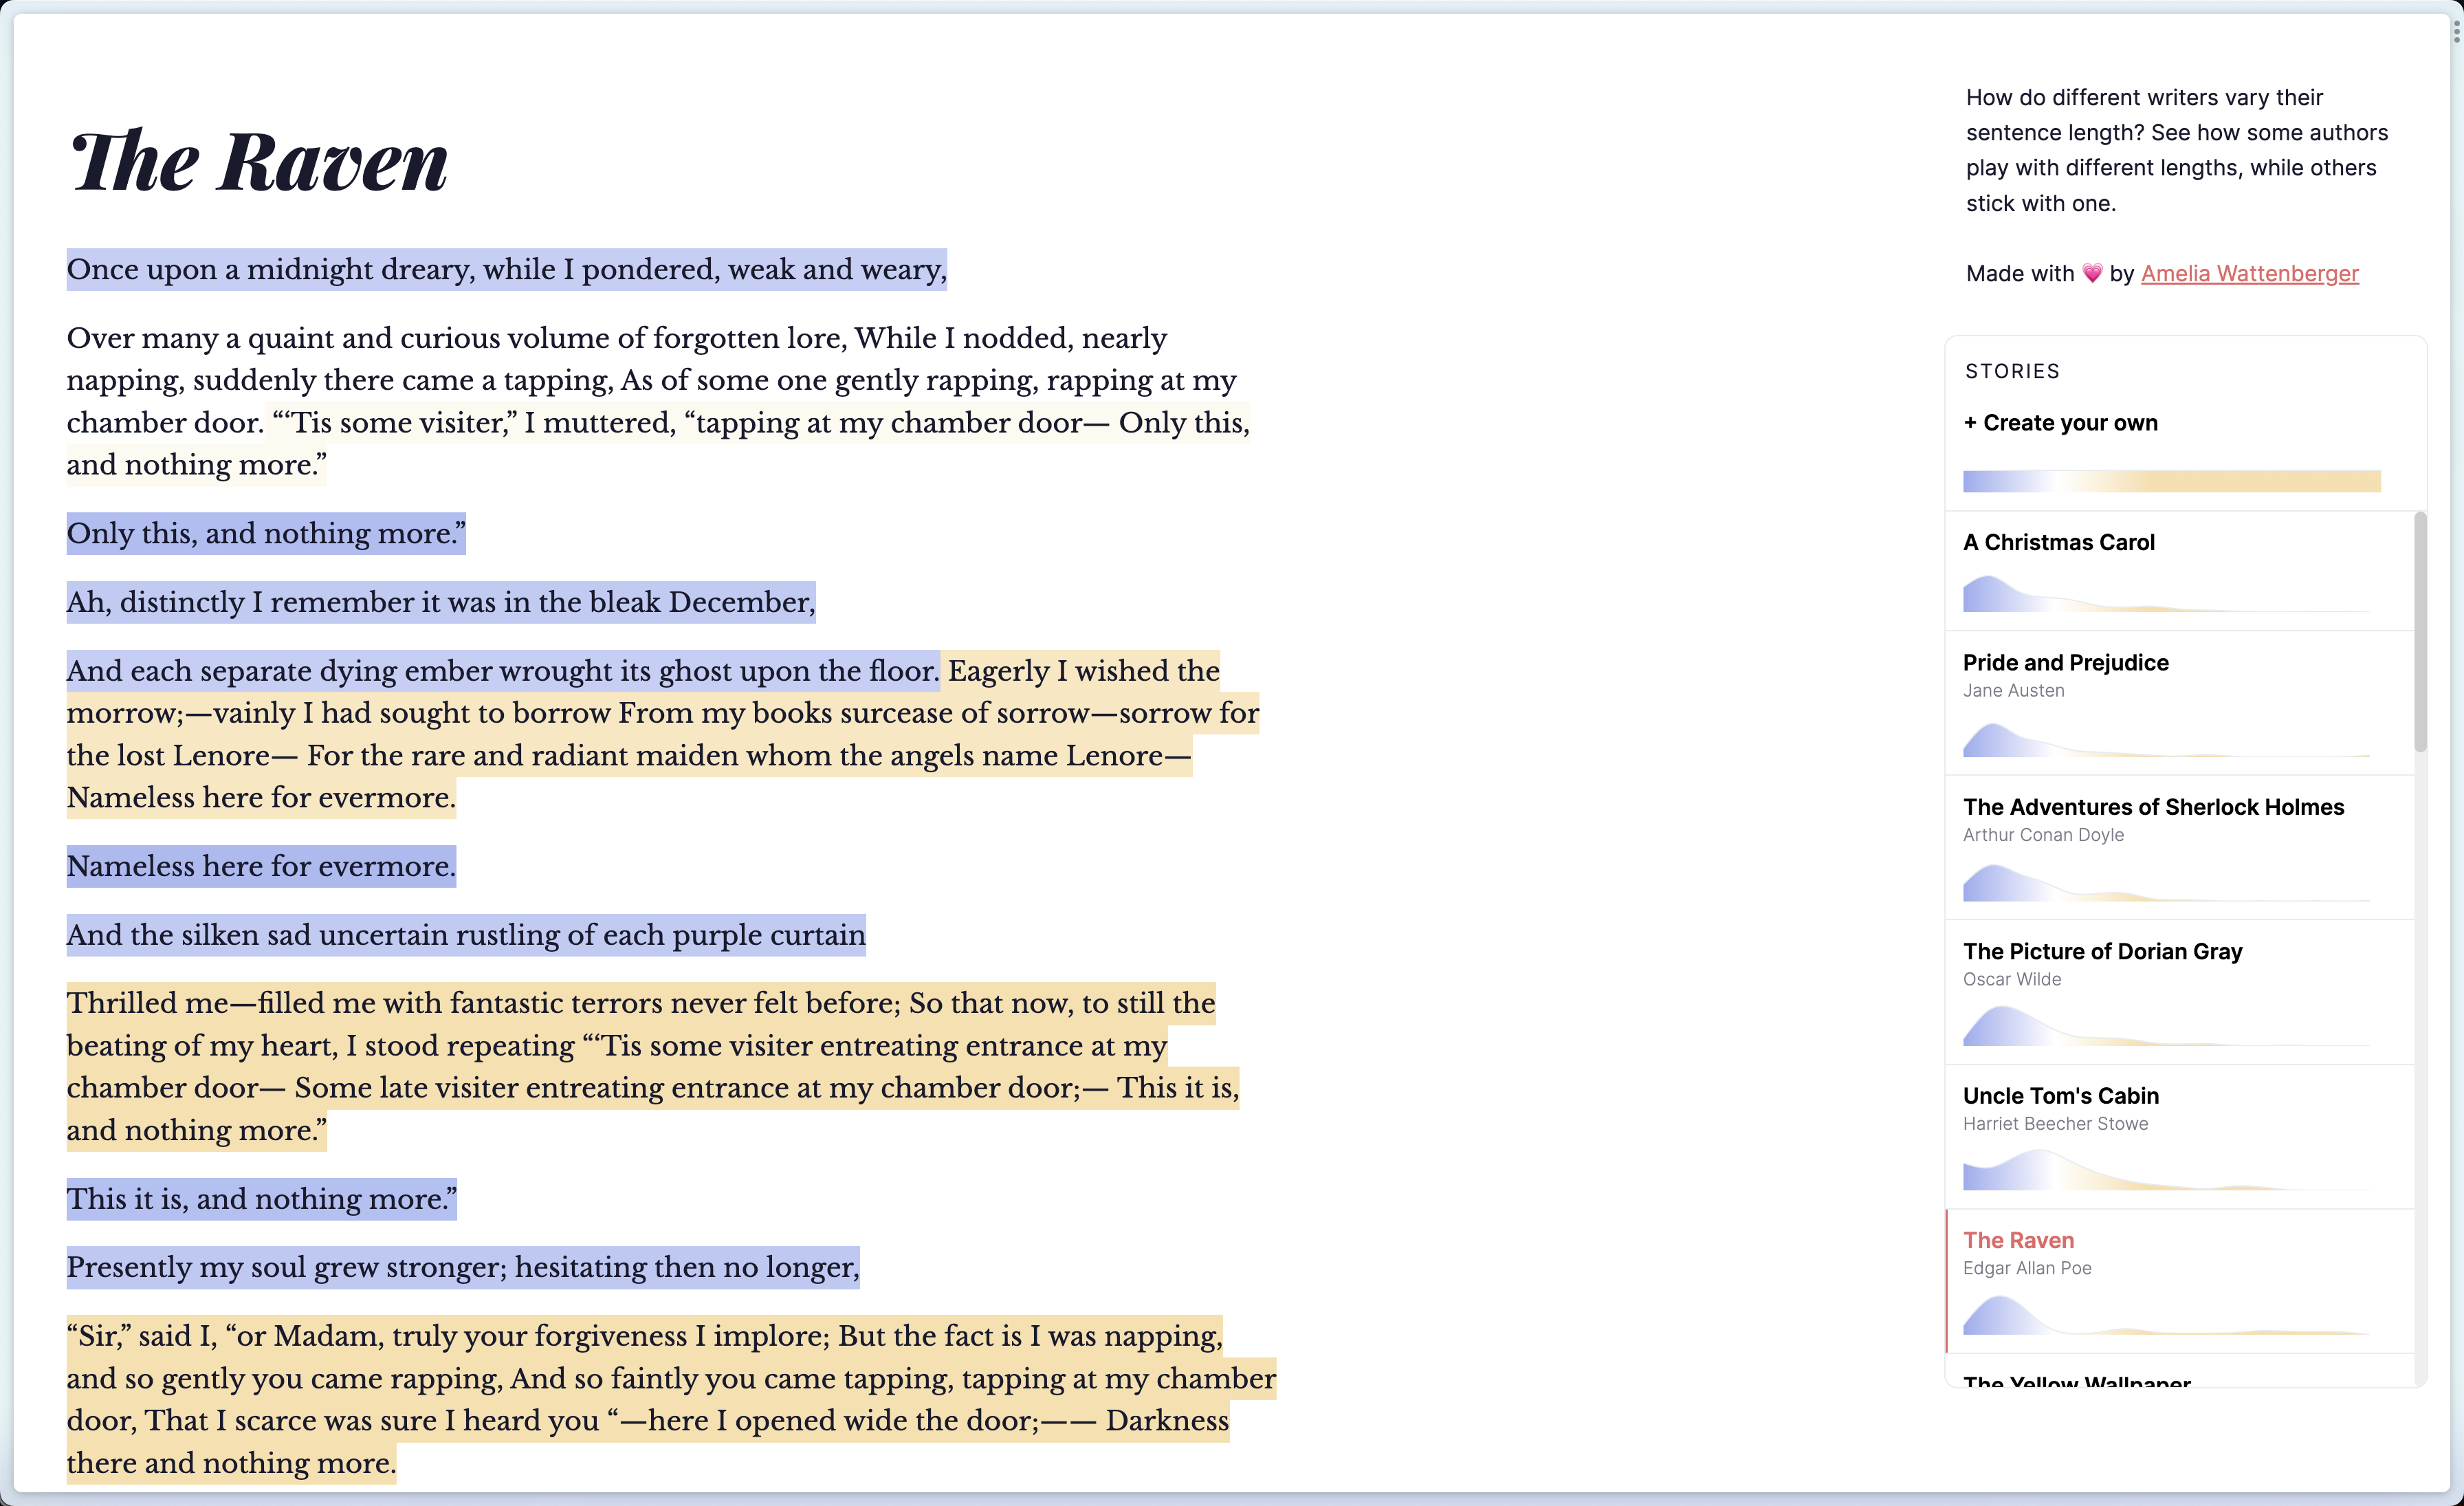Image resolution: width=2464 pixels, height=1506 pixels.
Task: Click the stories list scrollbar
Action: (2420, 631)
